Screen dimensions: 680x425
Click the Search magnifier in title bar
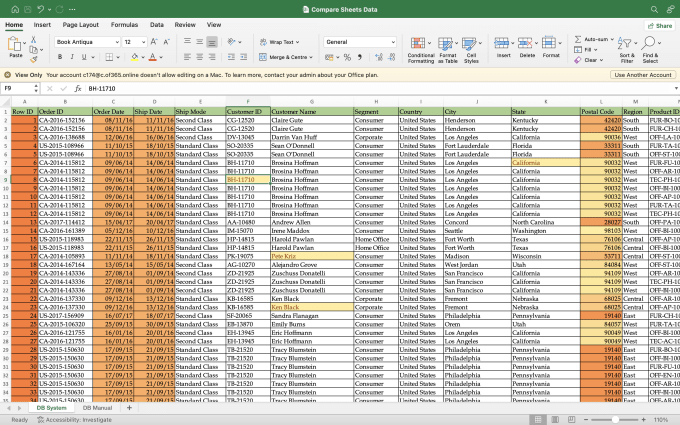654,9
